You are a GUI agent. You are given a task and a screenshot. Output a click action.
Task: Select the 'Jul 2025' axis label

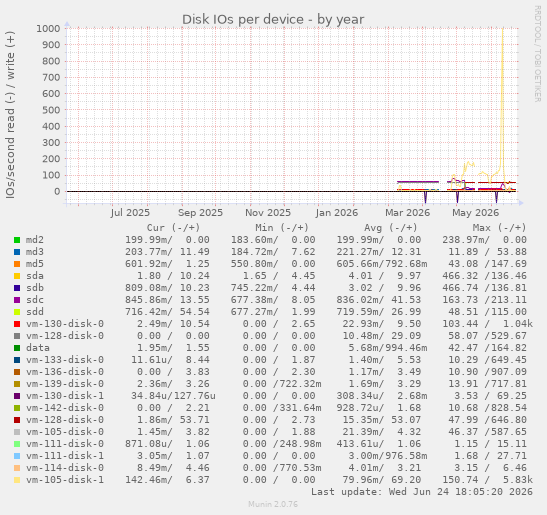coord(130,212)
